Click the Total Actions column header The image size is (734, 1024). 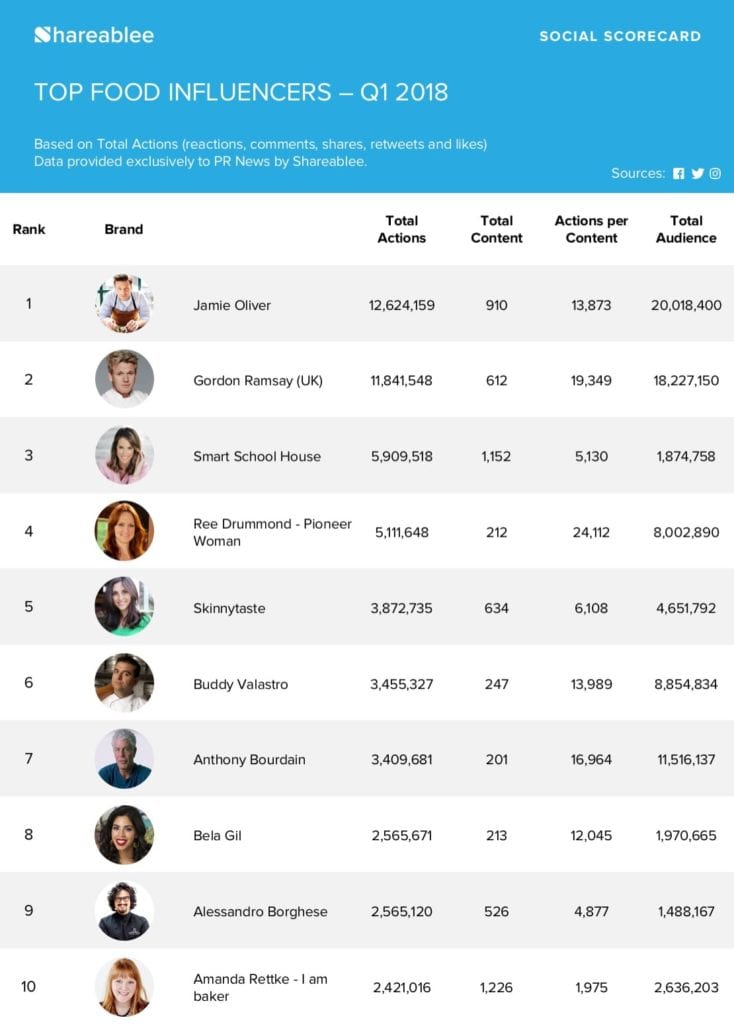402,229
